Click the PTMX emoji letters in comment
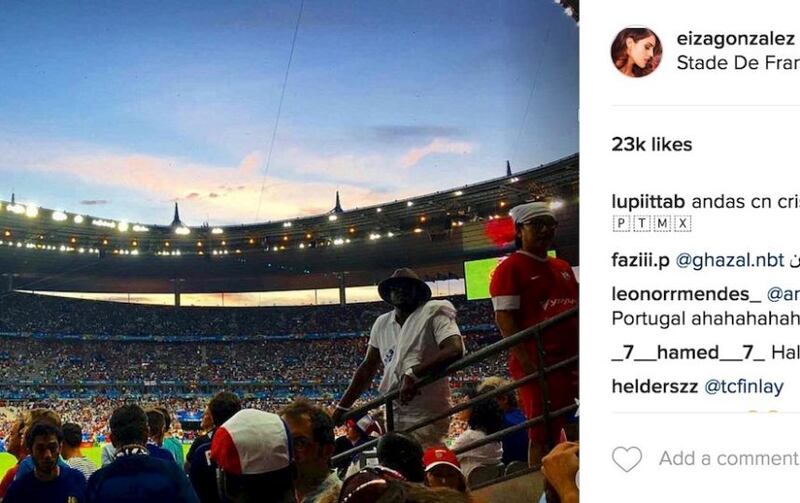This screenshot has height=503, width=800. coord(652,223)
